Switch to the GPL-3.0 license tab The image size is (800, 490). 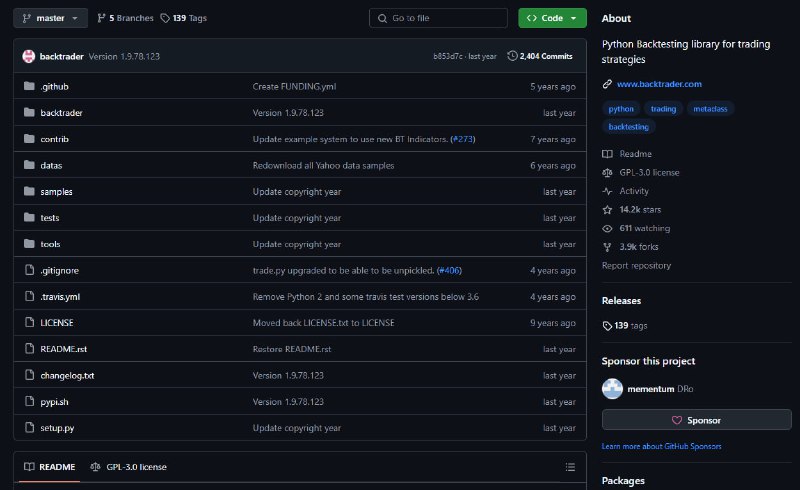pyautogui.click(x=129, y=467)
